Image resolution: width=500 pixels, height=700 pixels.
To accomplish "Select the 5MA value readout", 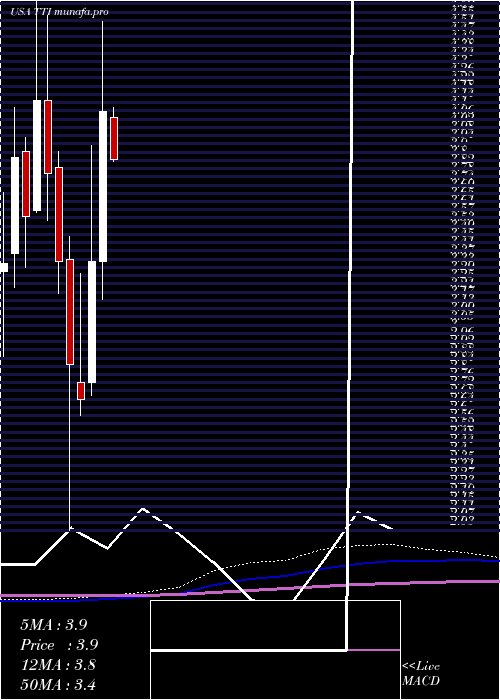I will pos(54,625).
